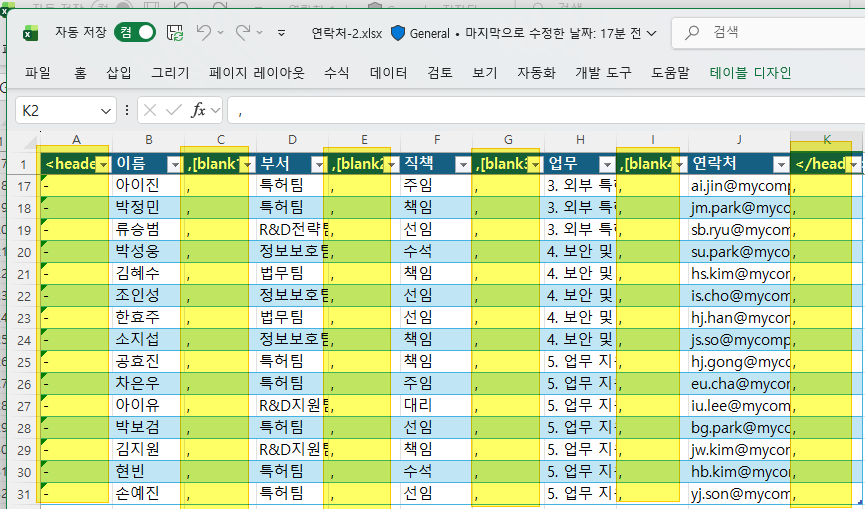865x509 pixels.
Task: Switch to the 페이지 레이아웃 tab
Action: [257, 73]
